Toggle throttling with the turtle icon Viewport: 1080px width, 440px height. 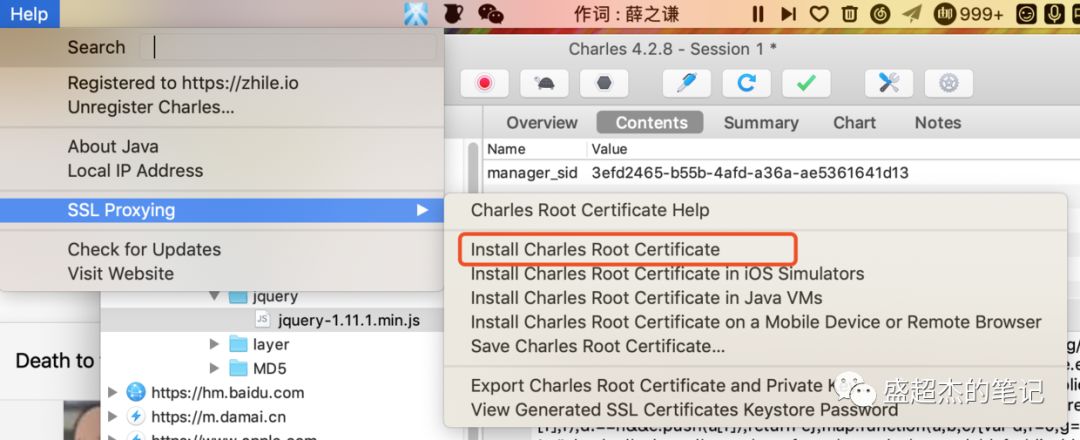tap(544, 83)
